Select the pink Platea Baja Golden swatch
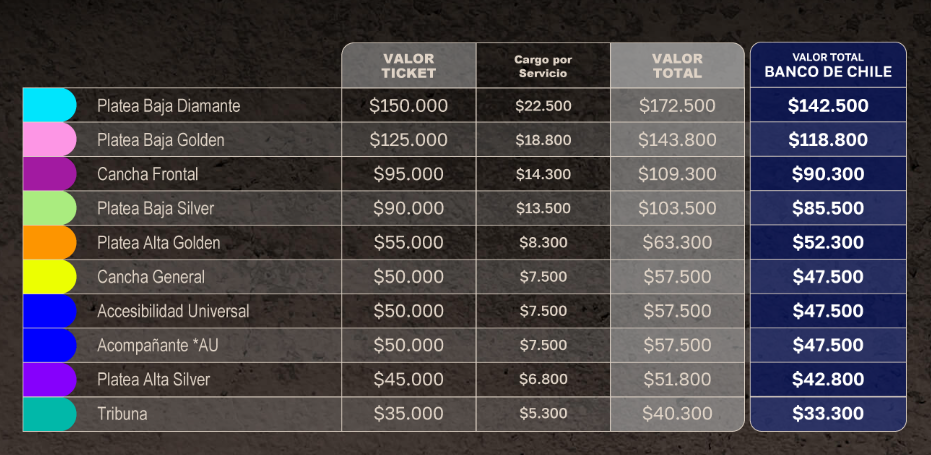This screenshot has width=931, height=455. click(49, 140)
